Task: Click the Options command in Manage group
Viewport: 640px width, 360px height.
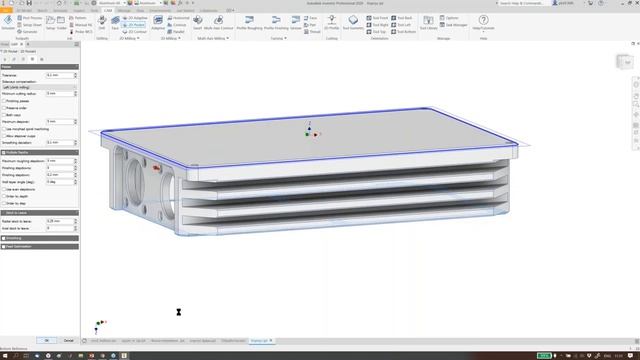Action: pos(449,18)
